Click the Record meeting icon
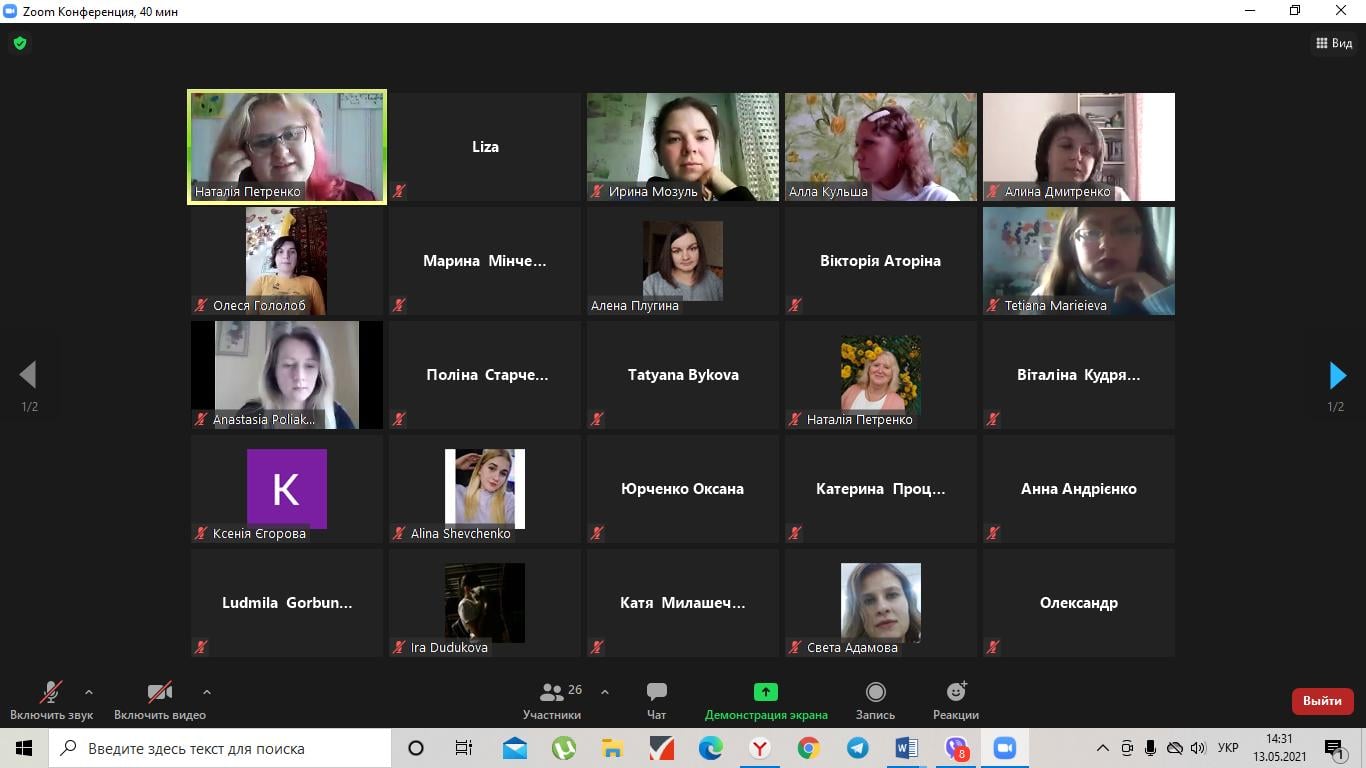This screenshot has width=1366, height=768. pyautogui.click(x=875, y=692)
